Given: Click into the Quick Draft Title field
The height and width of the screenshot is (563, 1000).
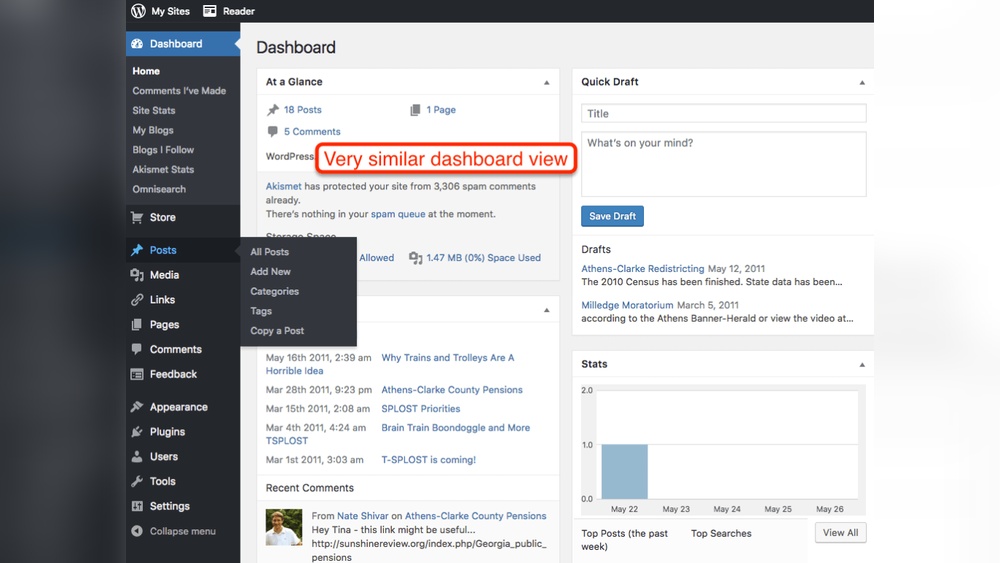Looking at the screenshot, I should point(724,113).
